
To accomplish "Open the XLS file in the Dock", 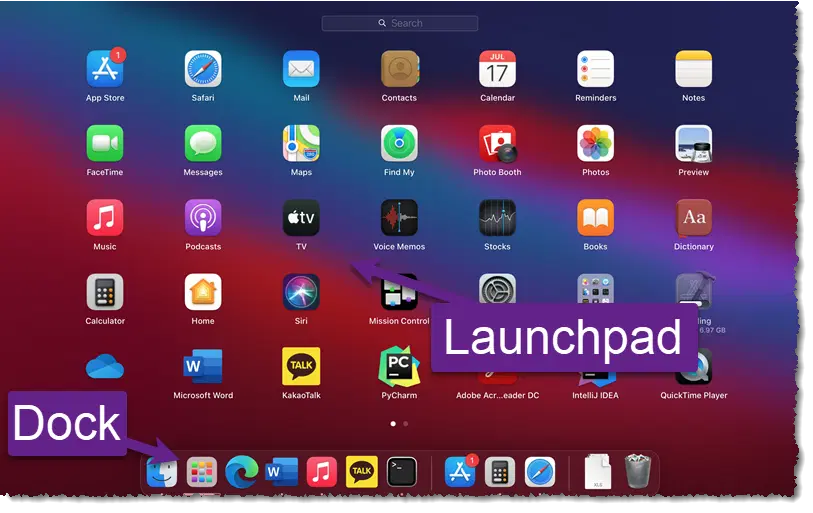I will point(598,472).
